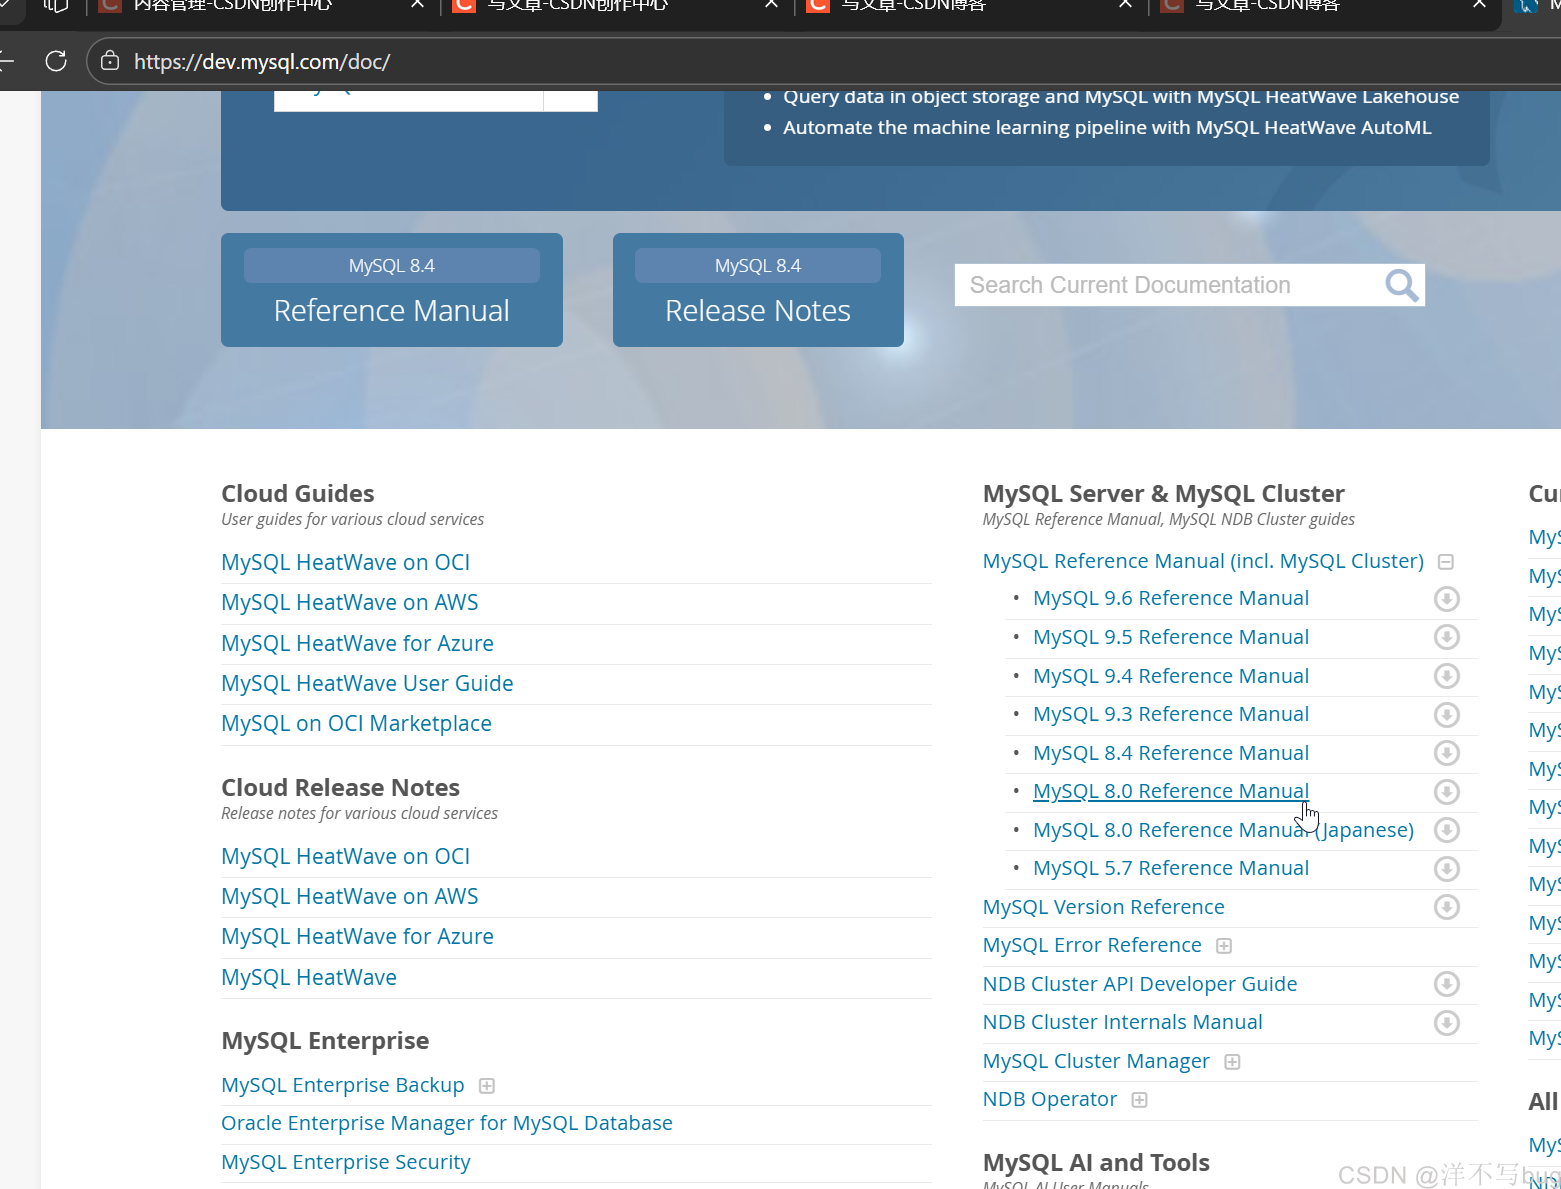1561x1189 pixels.
Task: Open MySQL HeatWave on OCI under Cloud Guides
Action: pyautogui.click(x=345, y=563)
